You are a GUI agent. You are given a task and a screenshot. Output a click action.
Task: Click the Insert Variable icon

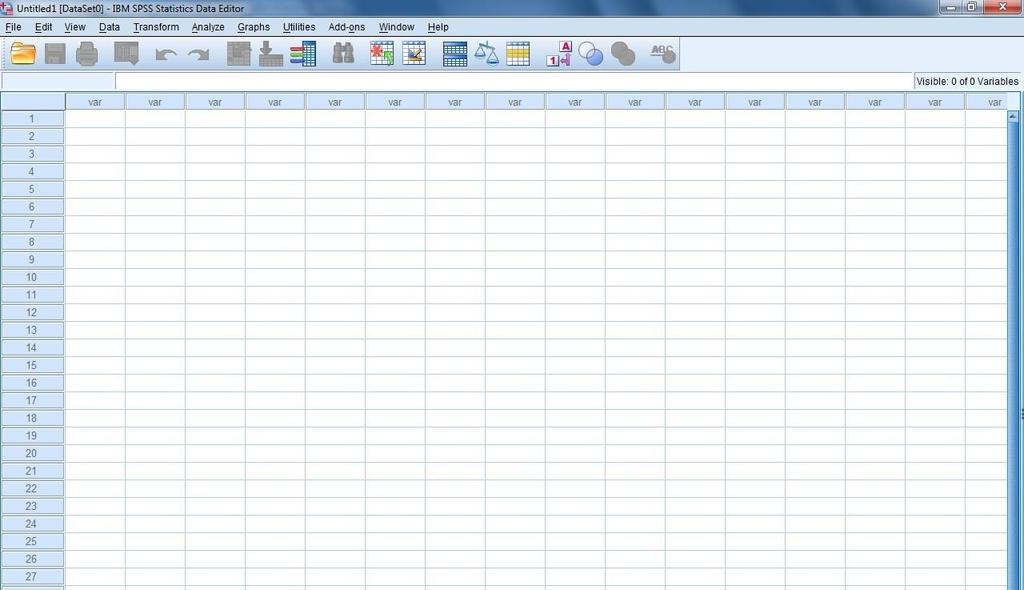coord(414,54)
